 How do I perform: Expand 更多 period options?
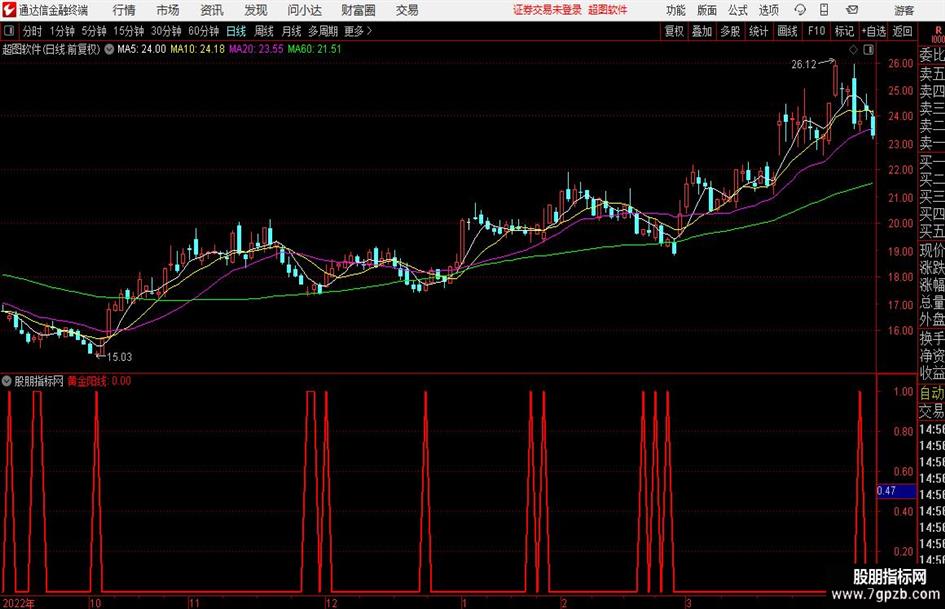358,31
